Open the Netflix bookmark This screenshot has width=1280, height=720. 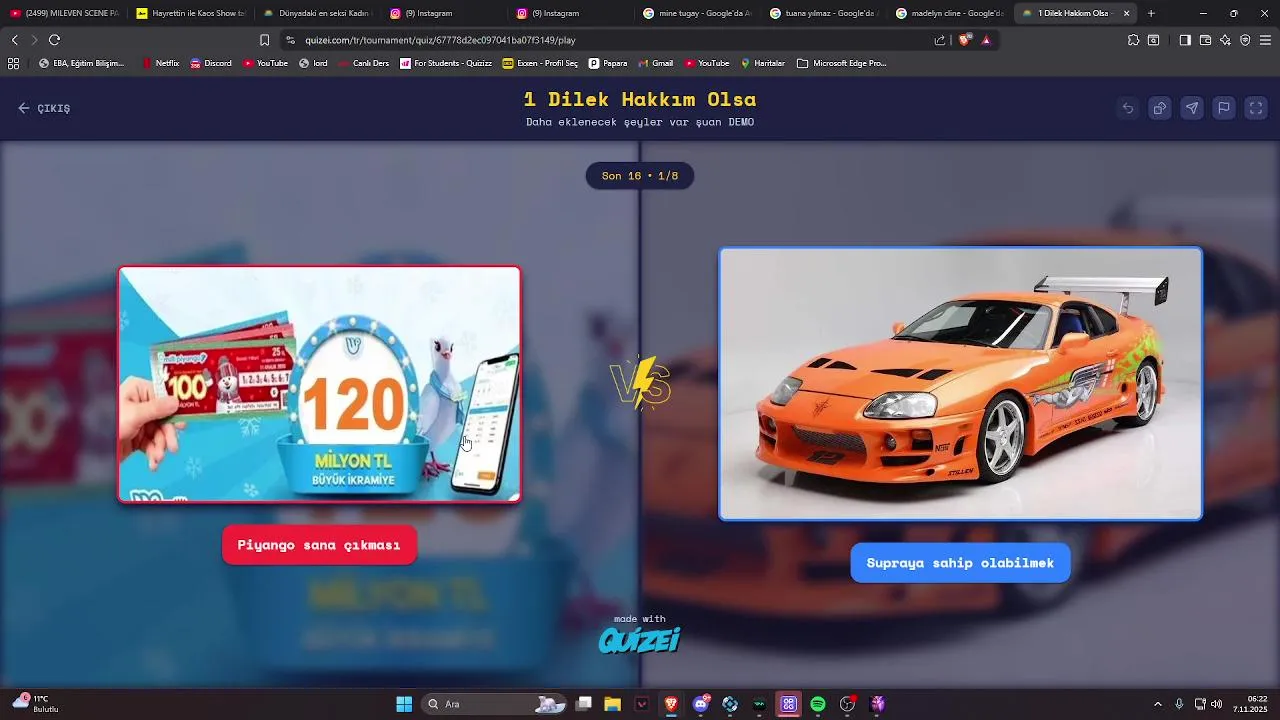point(161,63)
